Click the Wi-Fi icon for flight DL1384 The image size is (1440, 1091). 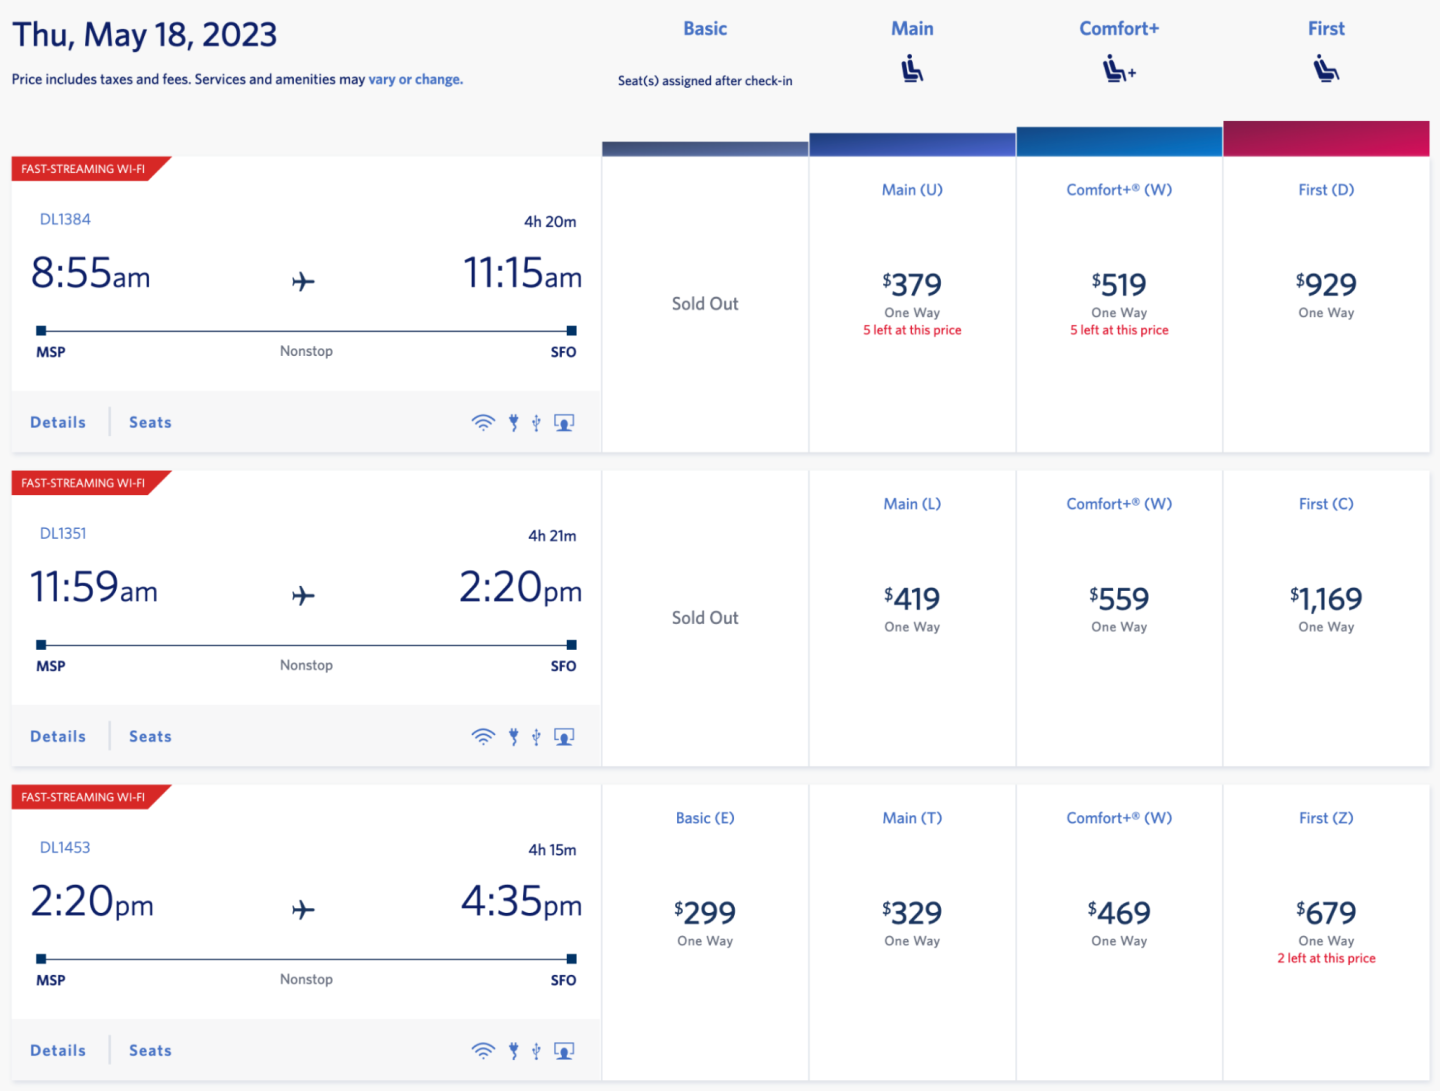click(x=483, y=423)
